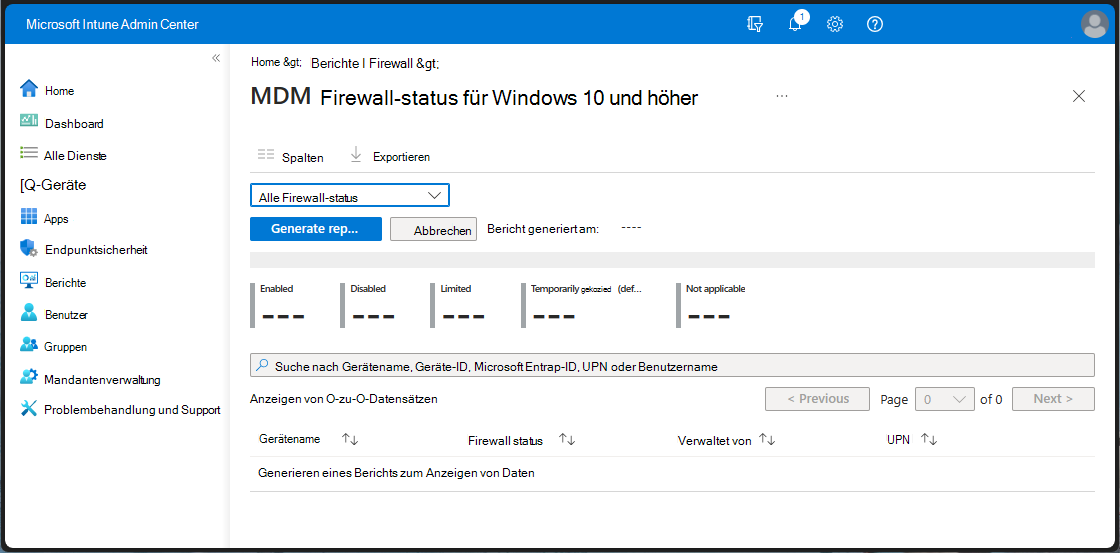Select Problembehandlung und Support label

[x=131, y=410]
